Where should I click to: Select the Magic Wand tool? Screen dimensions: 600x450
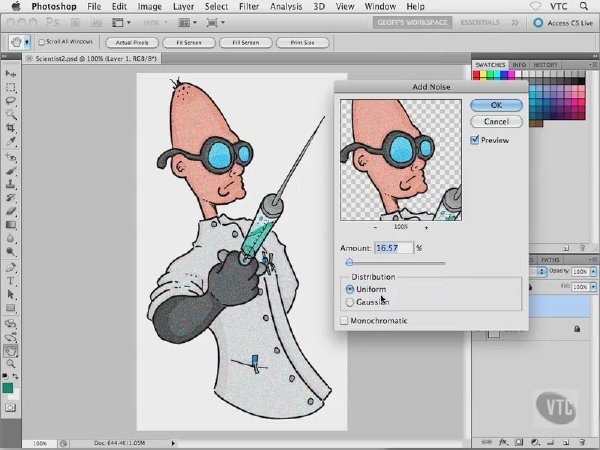[x=10, y=114]
